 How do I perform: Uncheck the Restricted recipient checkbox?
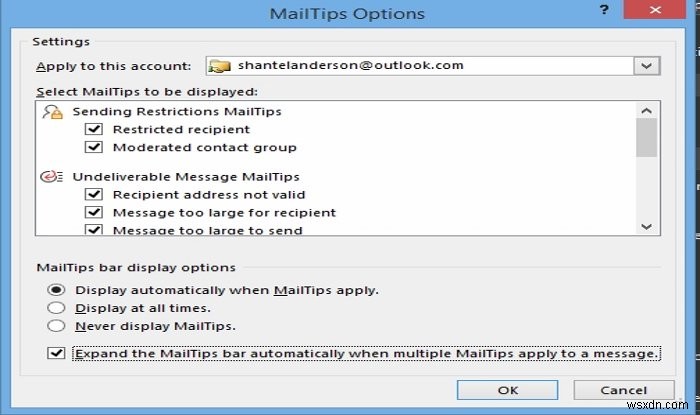[94, 129]
